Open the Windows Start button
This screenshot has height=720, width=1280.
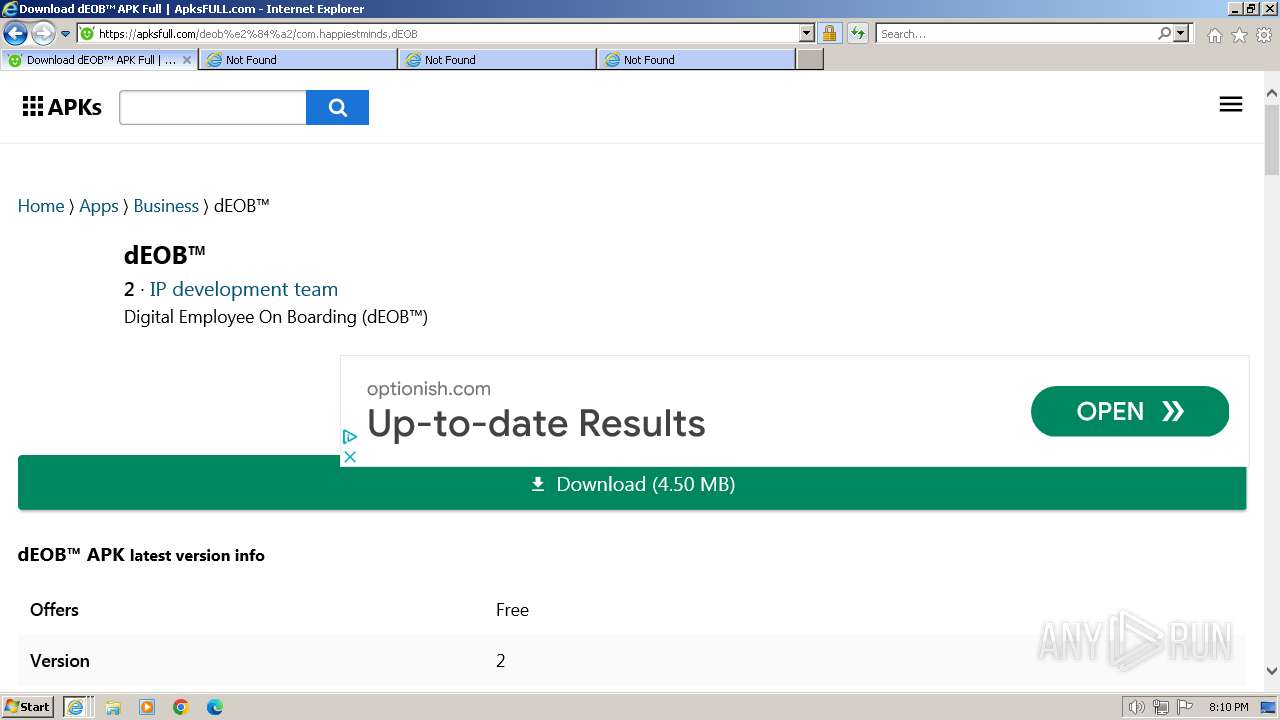click(x=27, y=706)
